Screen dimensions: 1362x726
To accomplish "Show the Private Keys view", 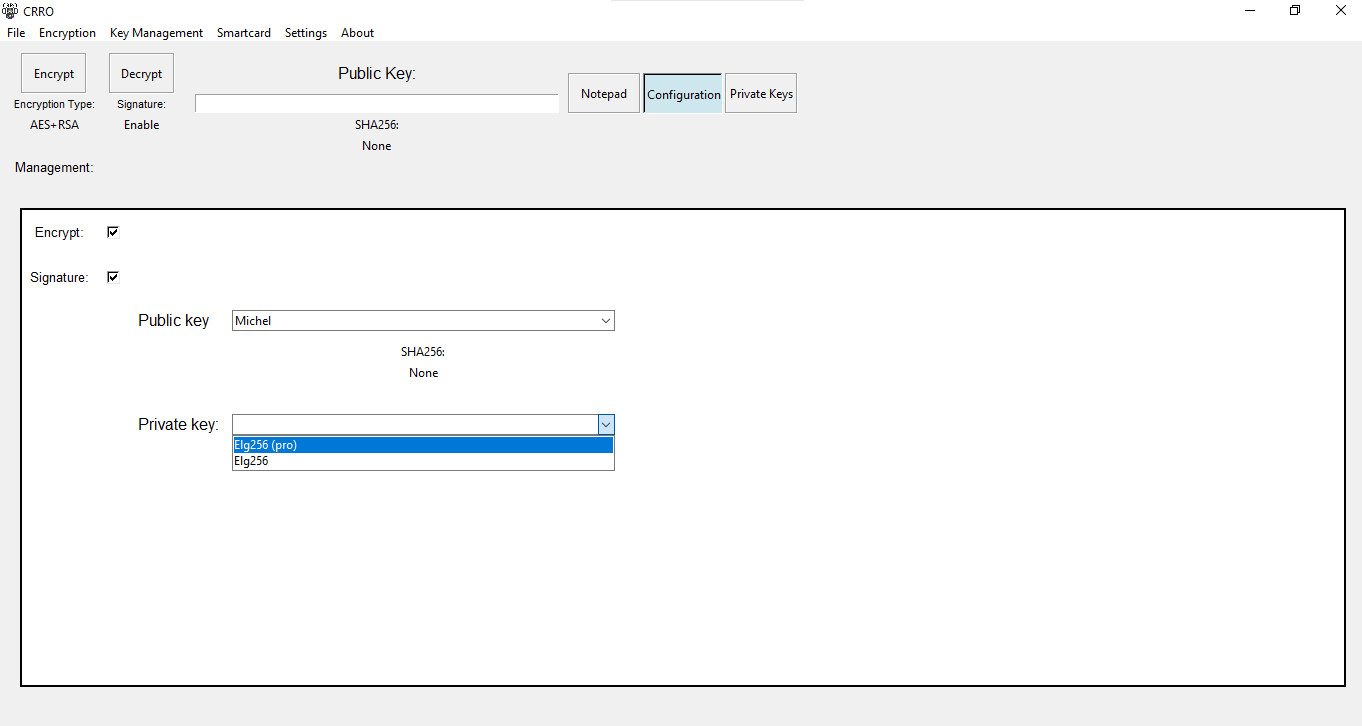I will (x=761, y=93).
